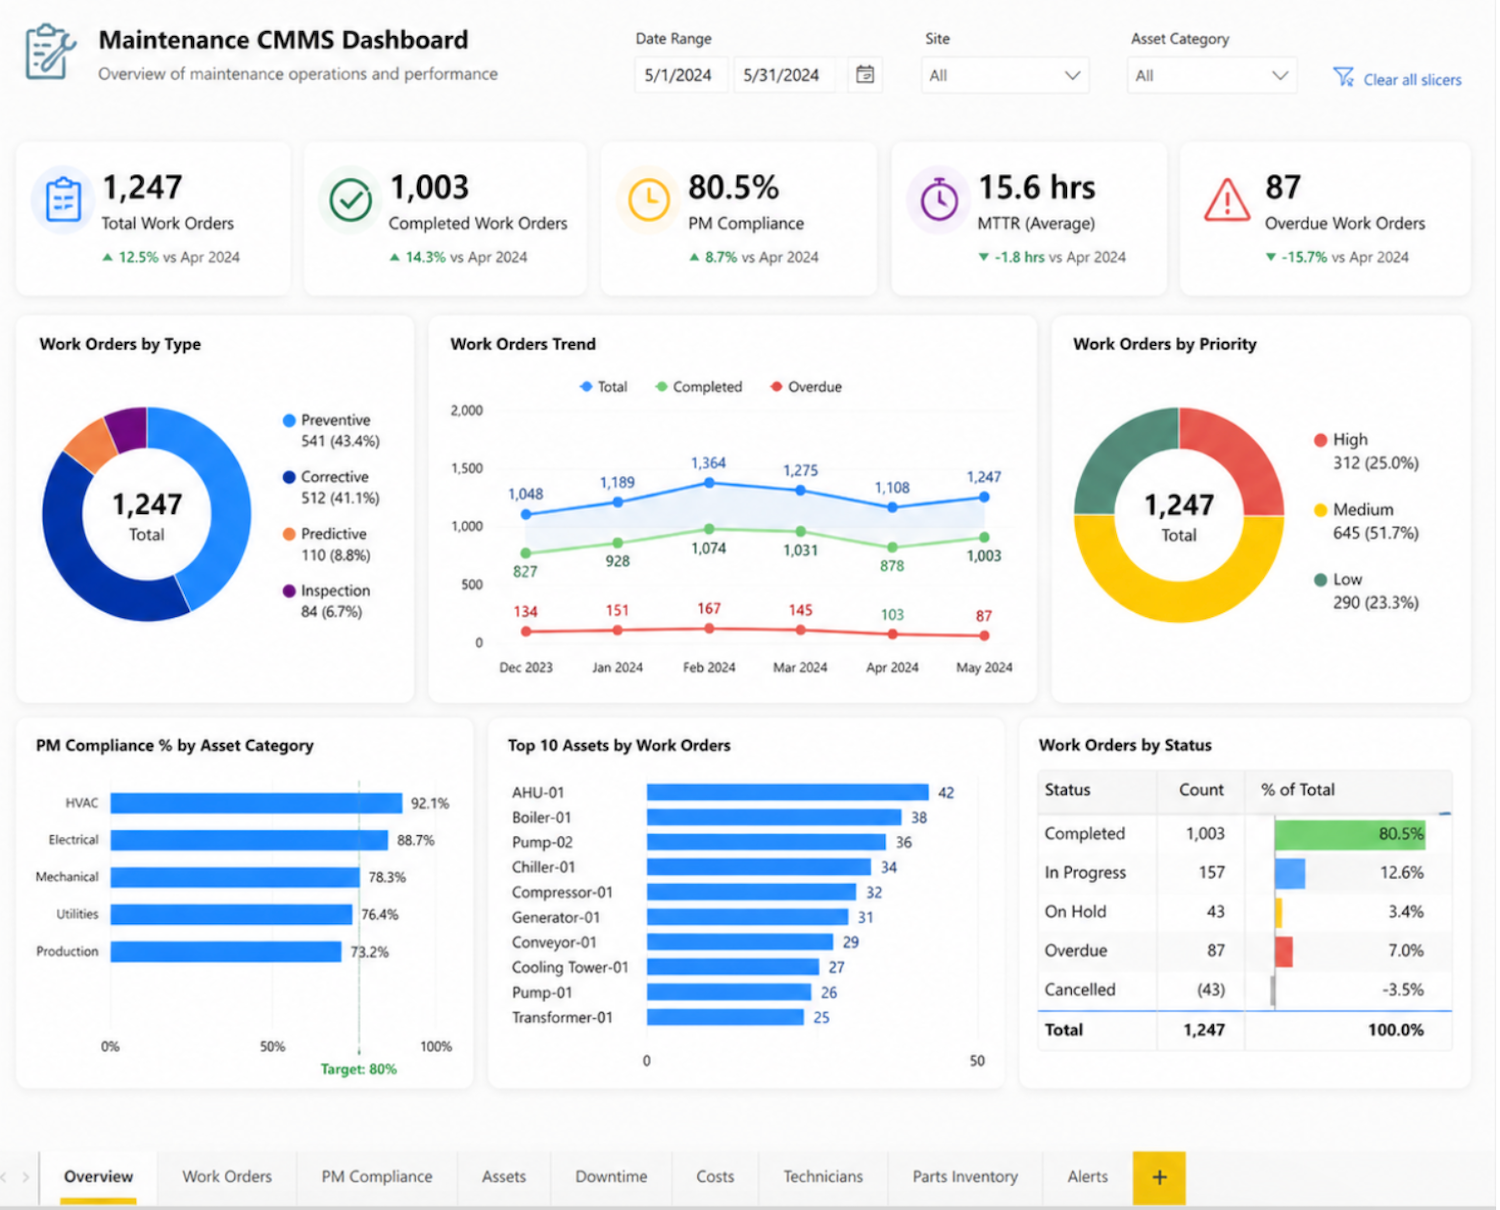Click the Electrical compliance bar
The height and width of the screenshot is (1210, 1500).
(249, 840)
